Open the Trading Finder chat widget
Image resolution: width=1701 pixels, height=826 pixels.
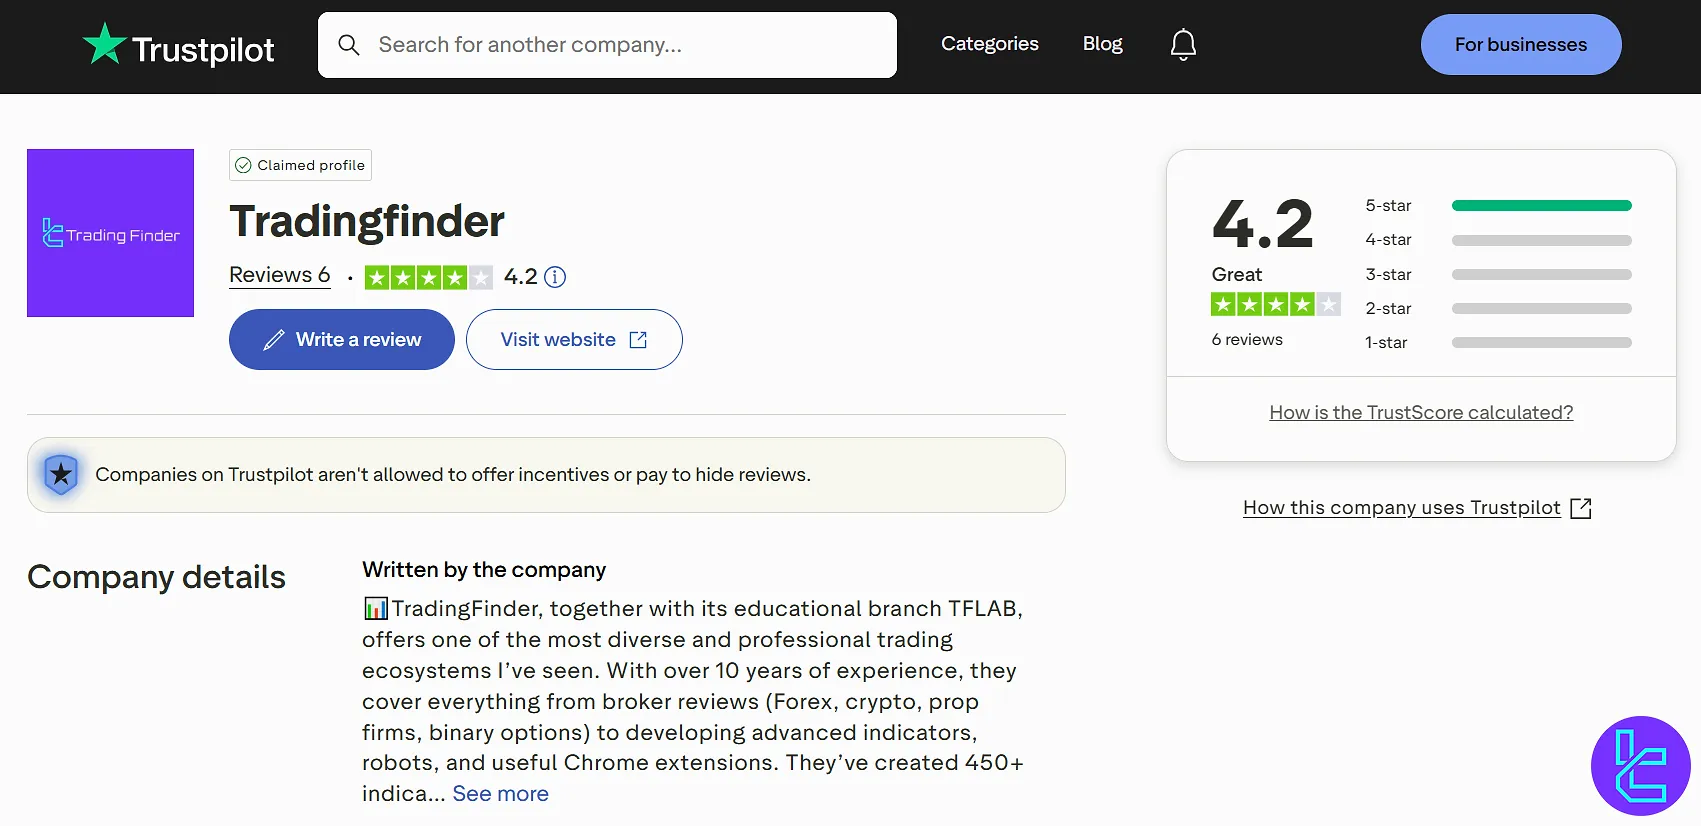(x=1641, y=766)
